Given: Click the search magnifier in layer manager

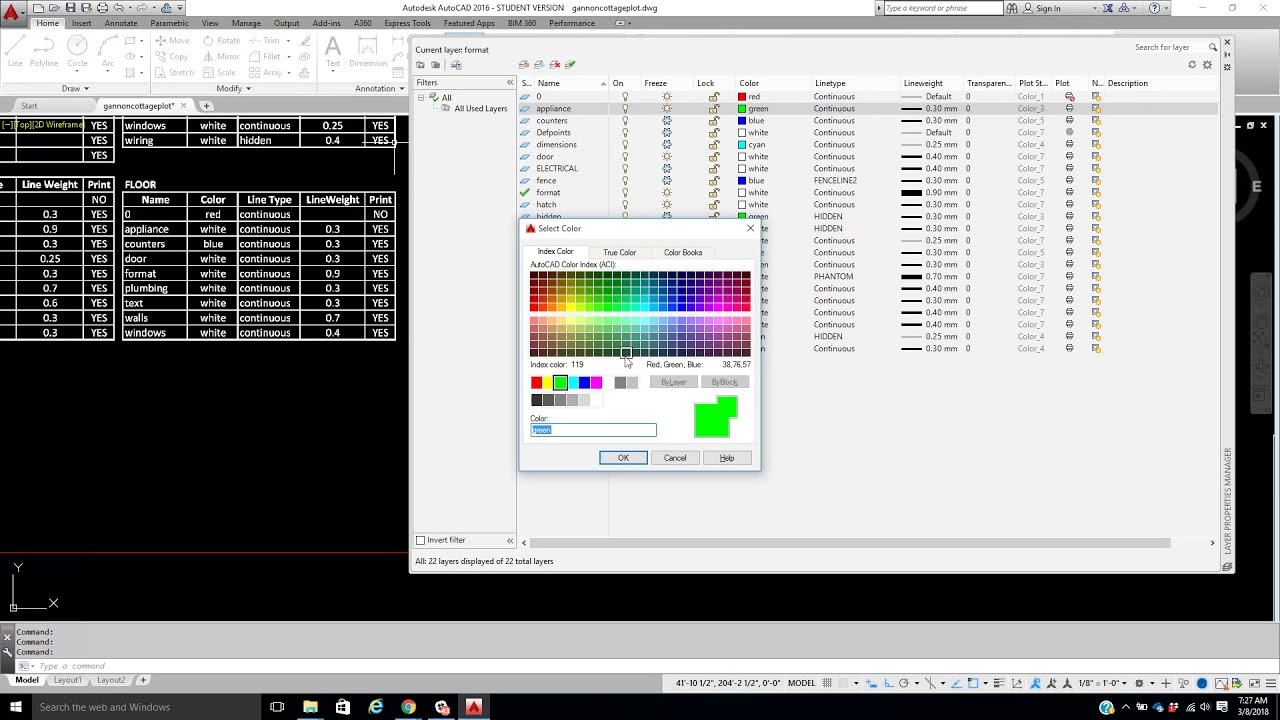Looking at the screenshot, I should pyautogui.click(x=1213, y=47).
